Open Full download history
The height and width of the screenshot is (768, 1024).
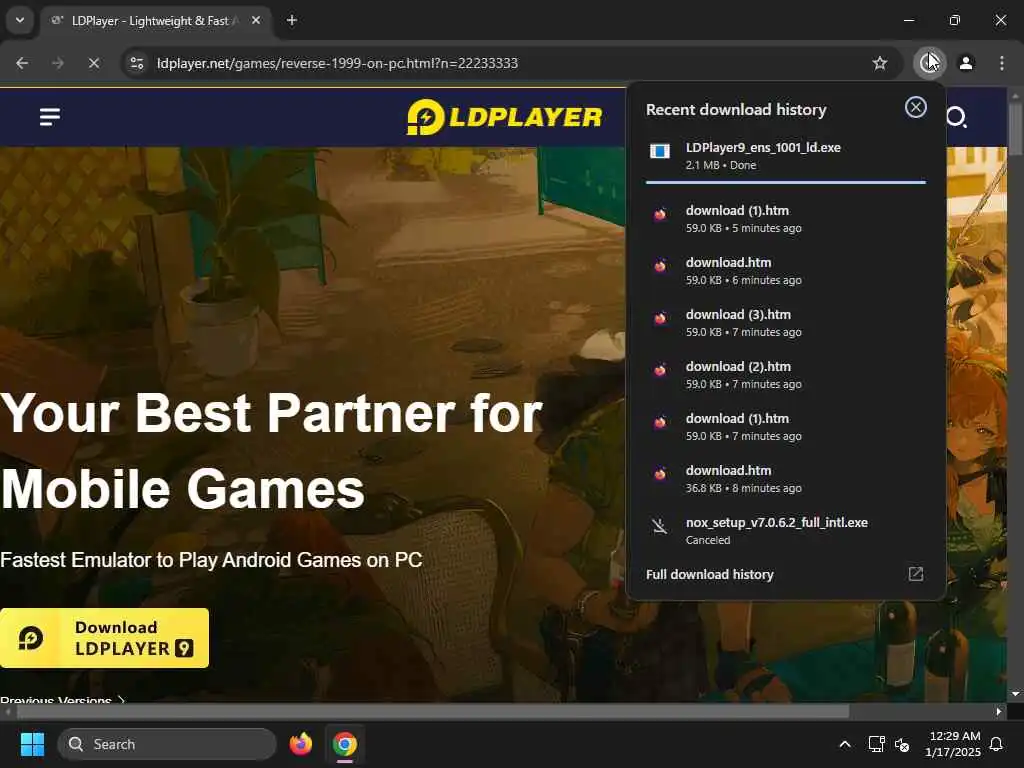pyautogui.click(x=786, y=575)
